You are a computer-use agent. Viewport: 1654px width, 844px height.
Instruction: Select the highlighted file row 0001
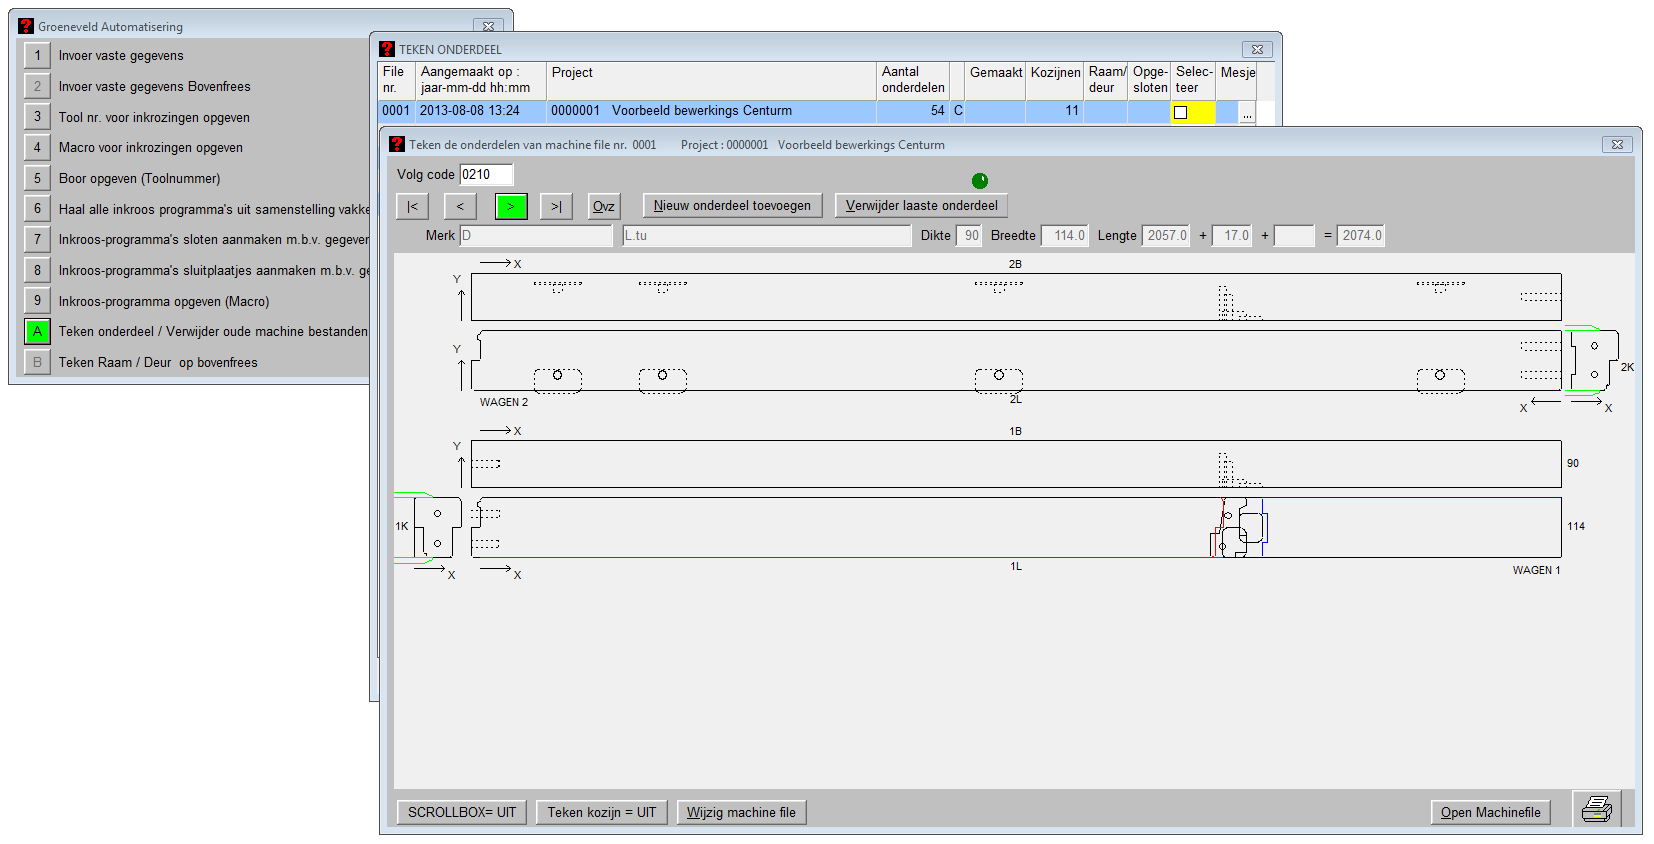pos(700,111)
